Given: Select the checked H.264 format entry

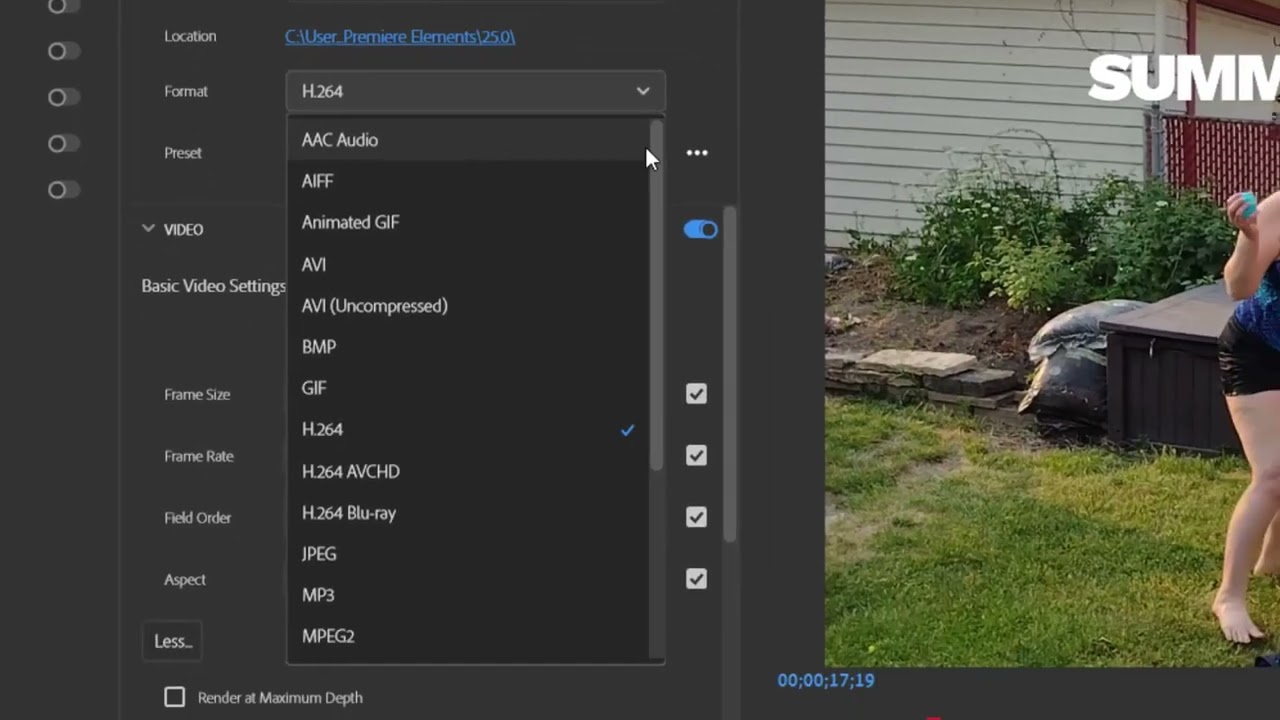Looking at the screenshot, I should tap(468, 429).
